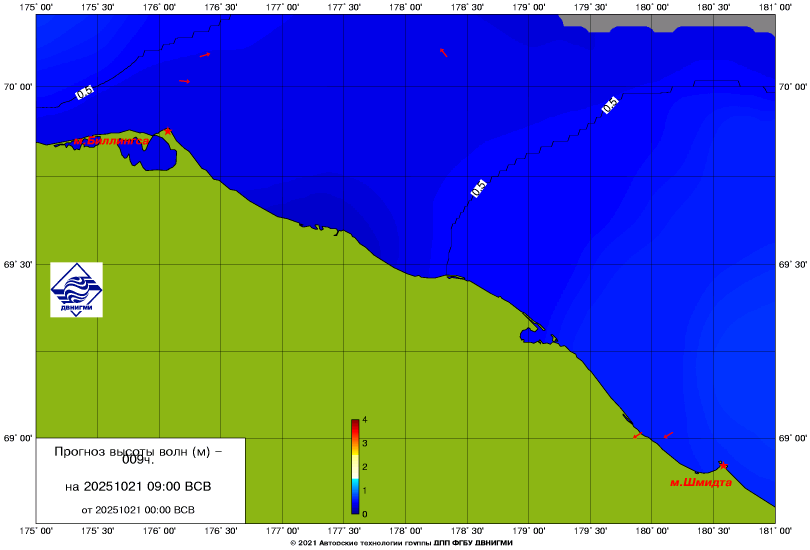The image size is (810, 550).
Task: Select the red star marker at м.Биллингса
Action: (168, 131)
